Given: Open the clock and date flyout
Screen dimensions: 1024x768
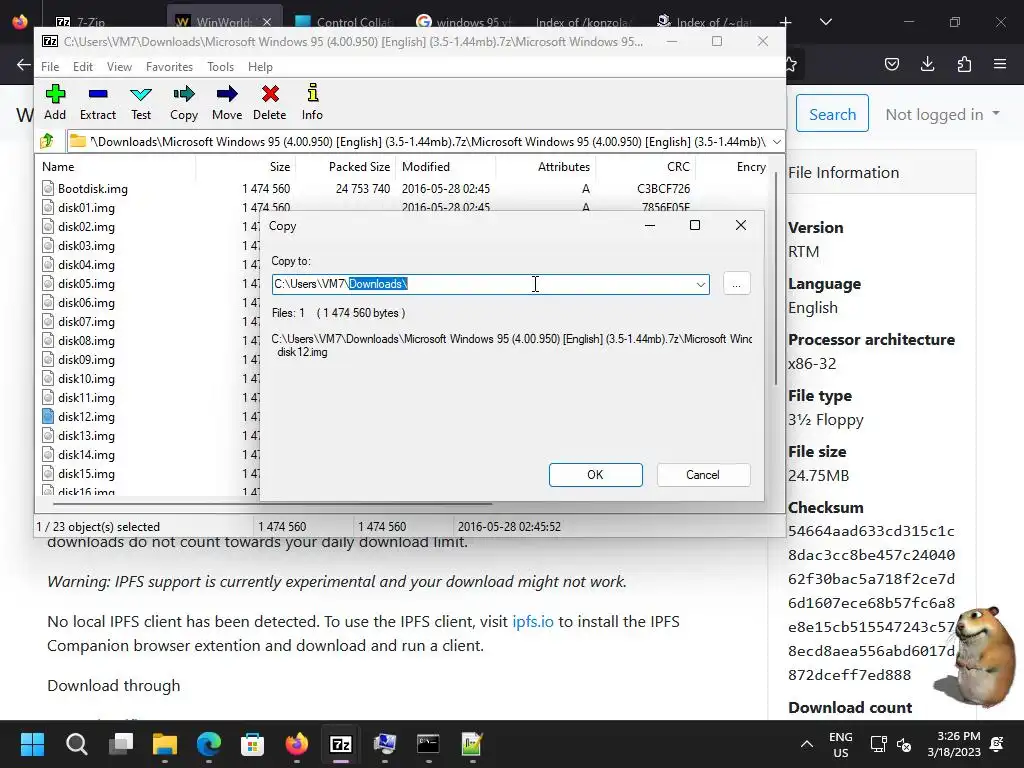Looking at the screenshot, I should point(953,744).
